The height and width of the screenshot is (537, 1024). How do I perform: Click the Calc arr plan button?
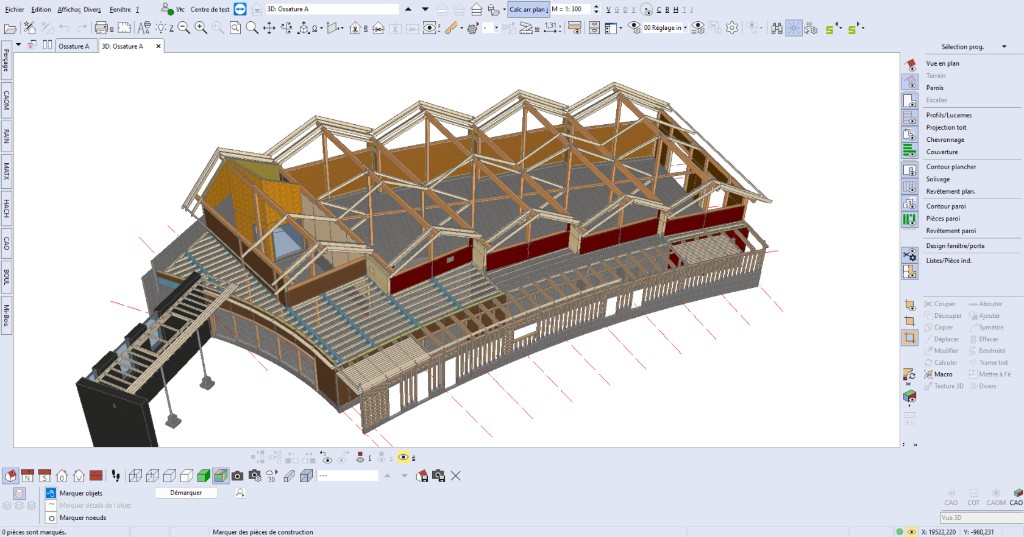click(528, 9)
